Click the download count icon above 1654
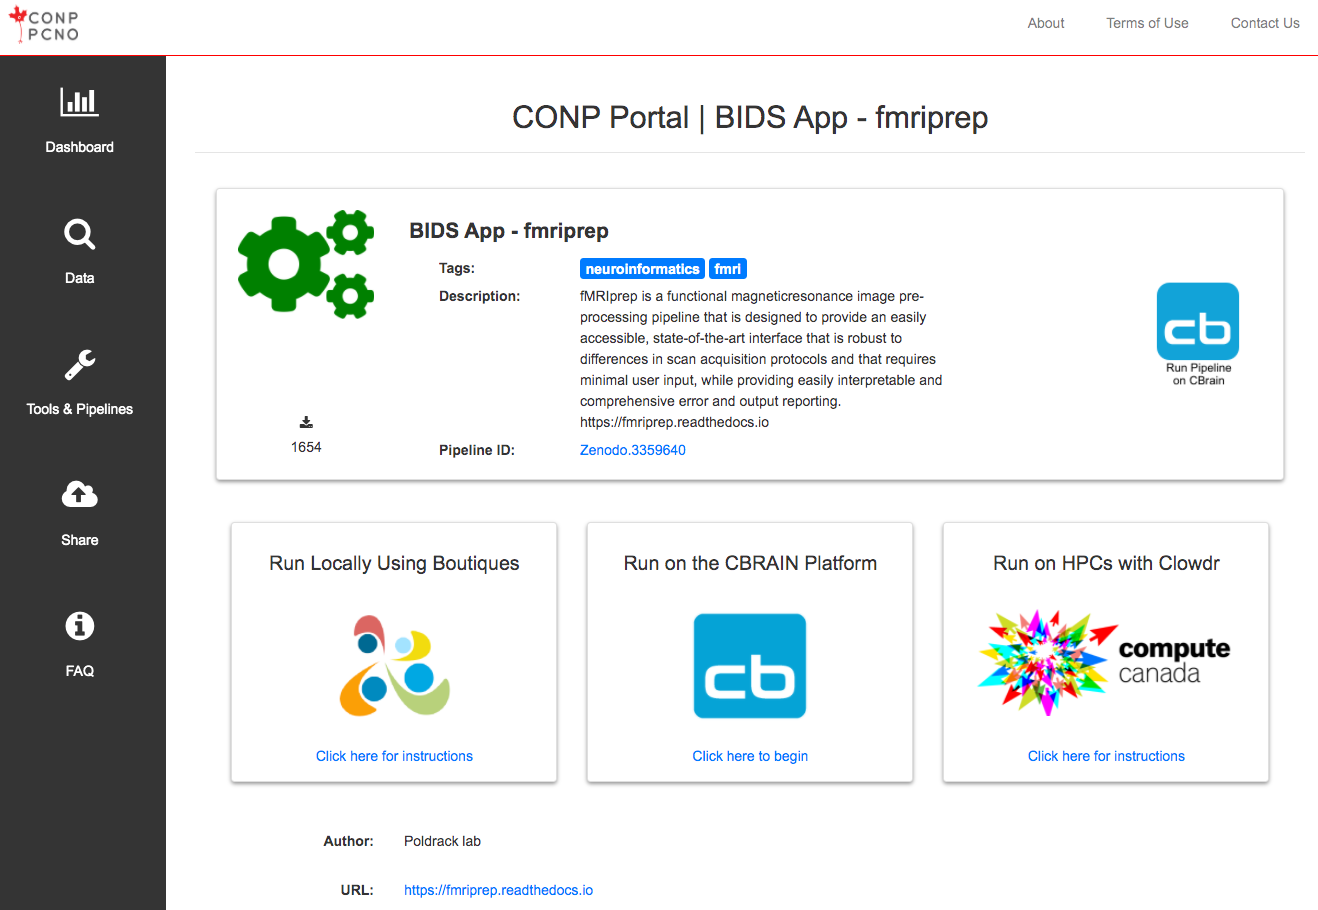 pyautogui.click(x=306, y=421)
